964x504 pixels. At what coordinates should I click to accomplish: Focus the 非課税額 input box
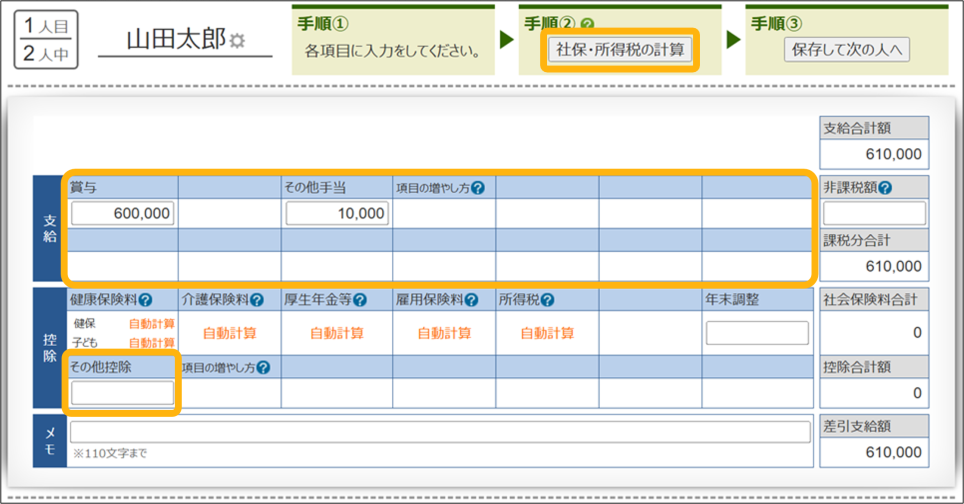click(x=874, y=213)
